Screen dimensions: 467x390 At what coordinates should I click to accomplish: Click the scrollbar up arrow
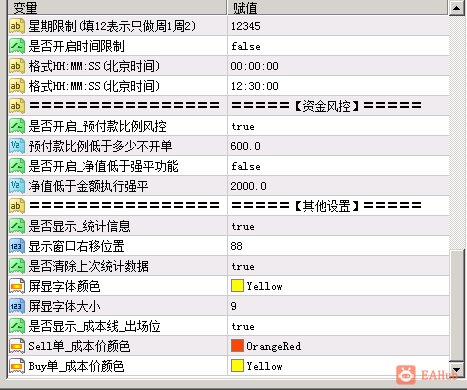click(x=456, y=8)
